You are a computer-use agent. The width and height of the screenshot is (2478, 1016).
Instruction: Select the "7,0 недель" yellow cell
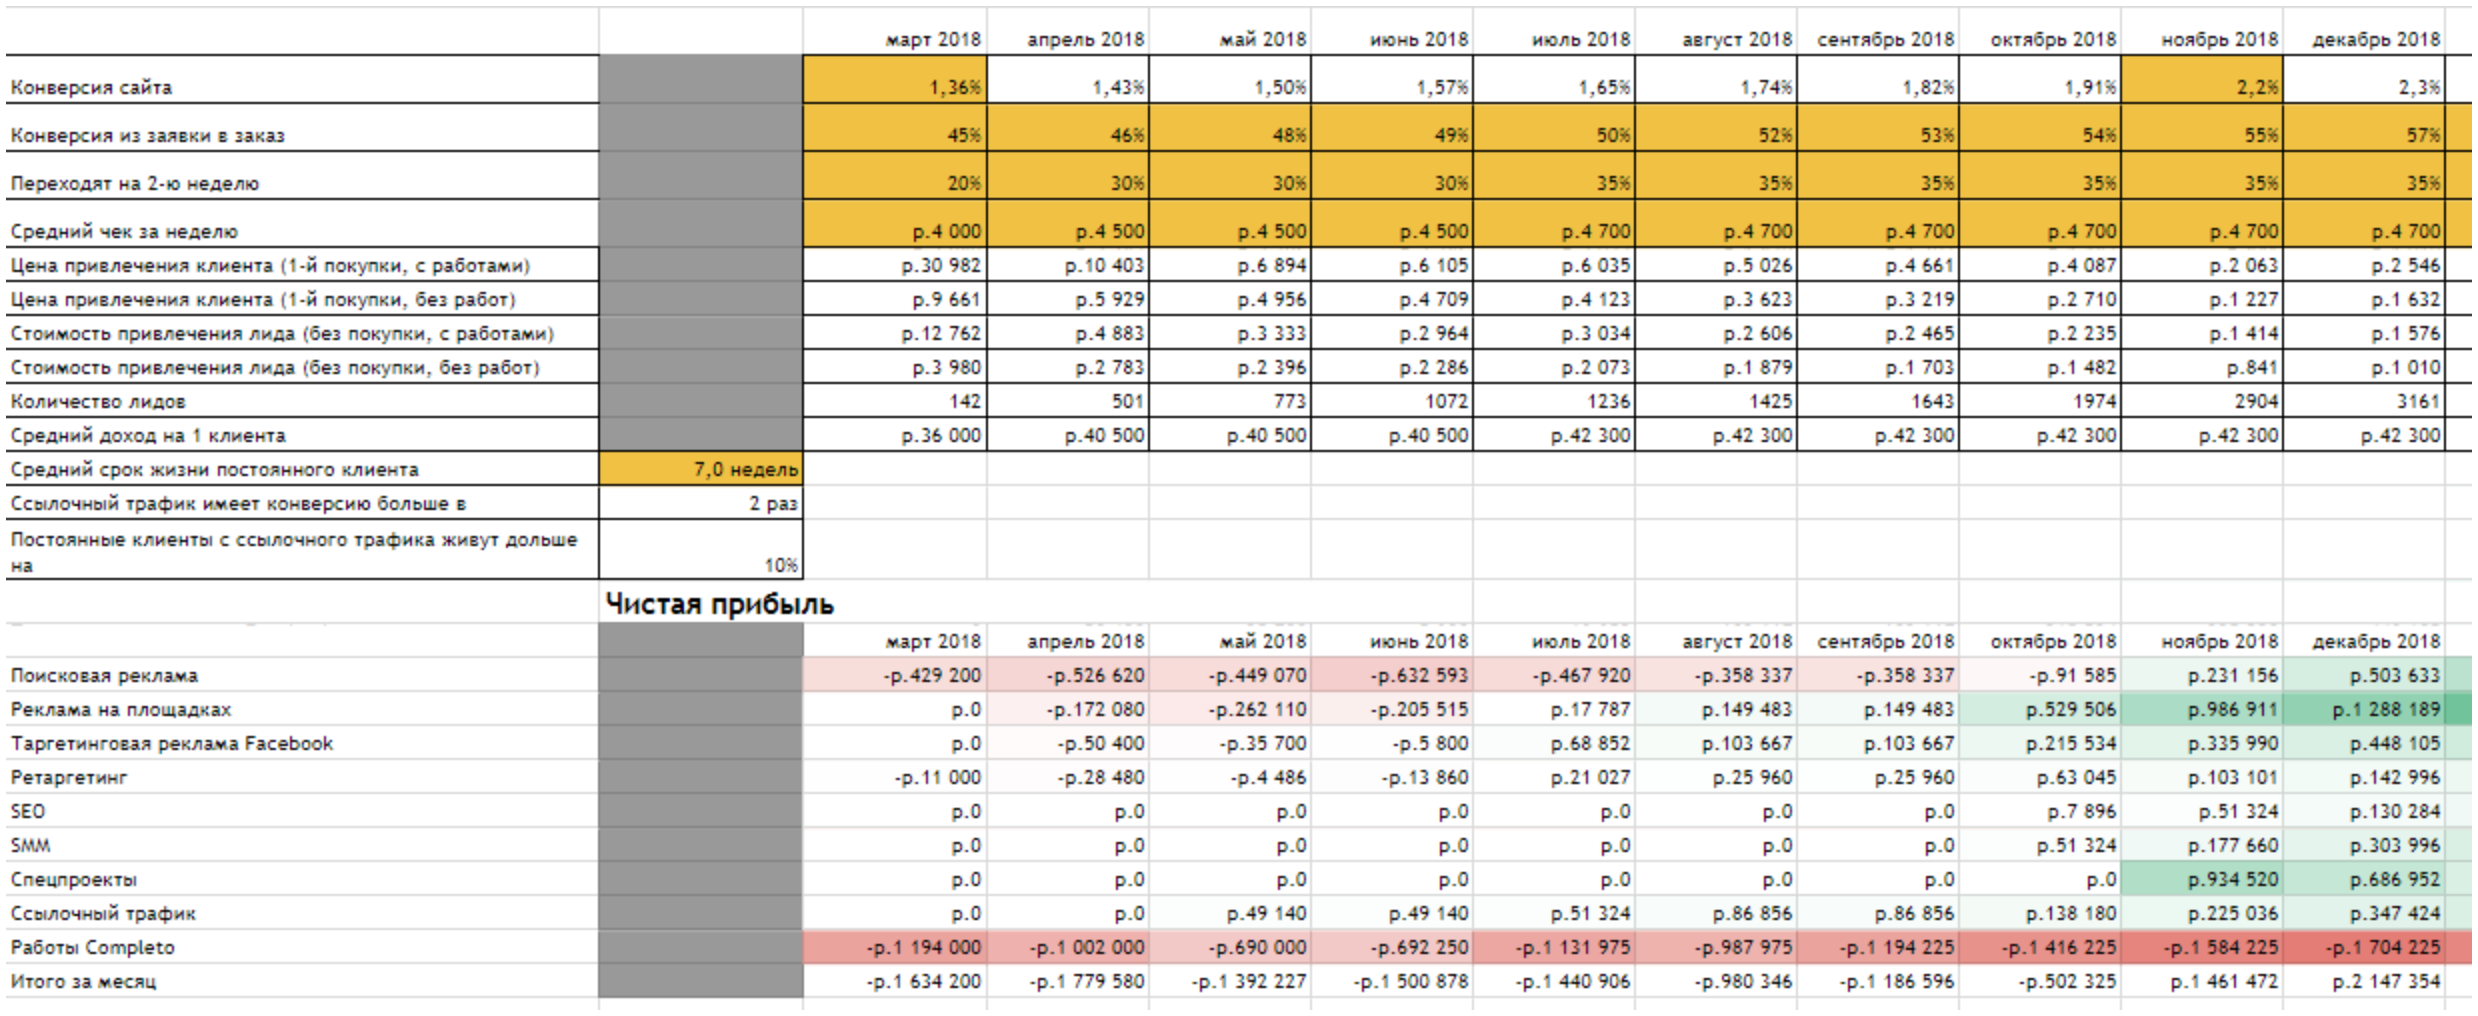click(x=700, y=469)
